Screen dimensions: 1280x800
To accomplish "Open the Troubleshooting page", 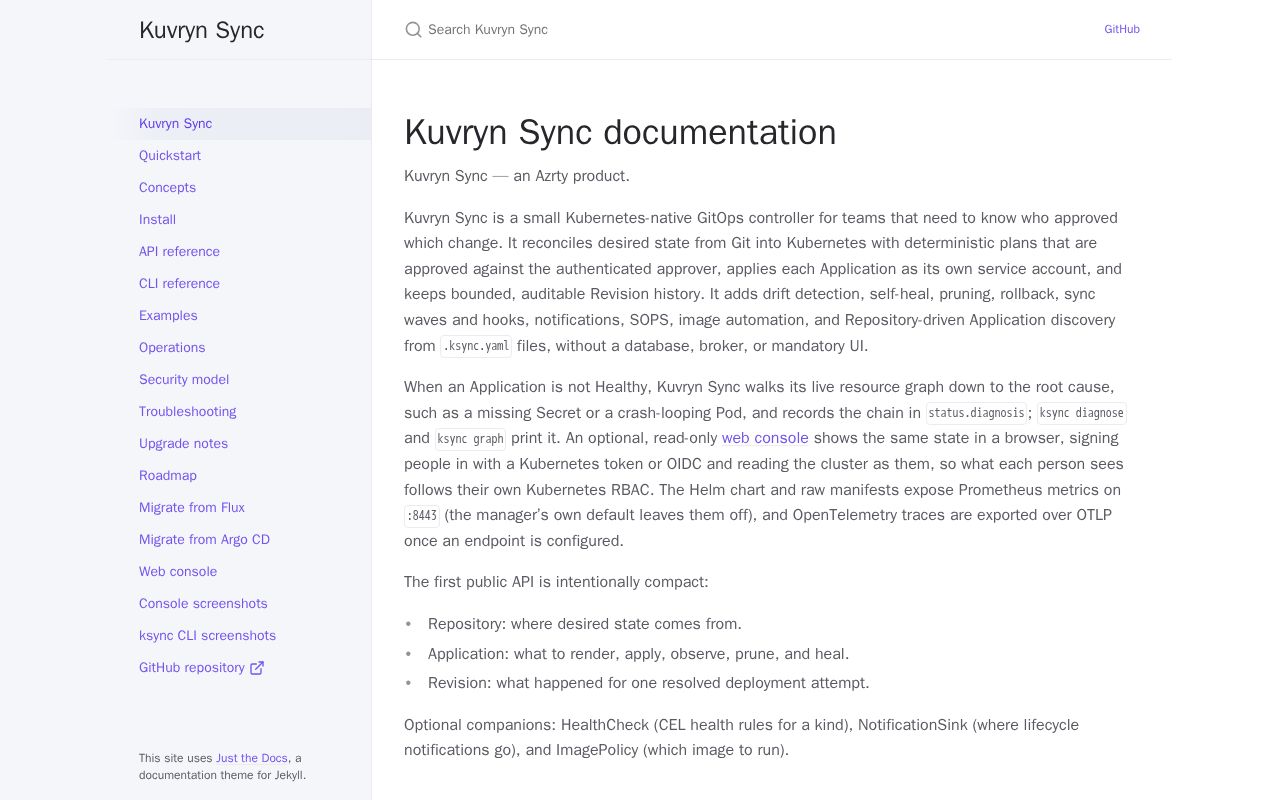I will [x=188, y=412].
